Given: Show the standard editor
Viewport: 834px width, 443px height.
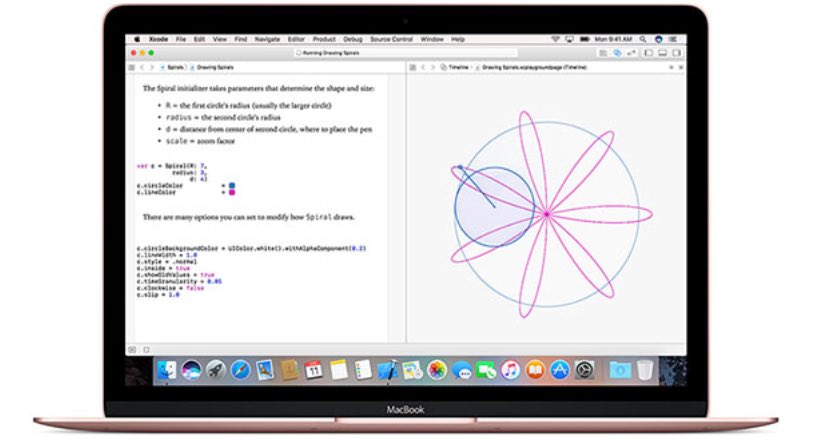Looking at the screenshot, I should (603, 53).
